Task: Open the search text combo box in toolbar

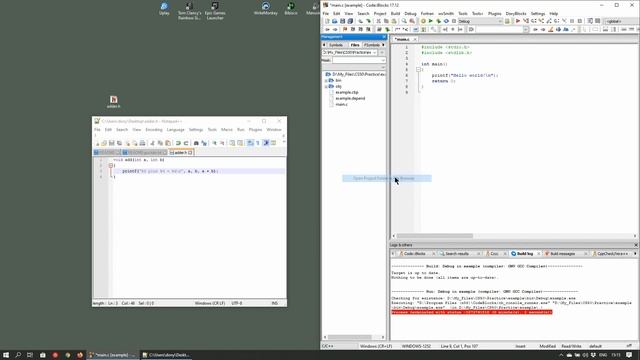Action: pos(502,29)
